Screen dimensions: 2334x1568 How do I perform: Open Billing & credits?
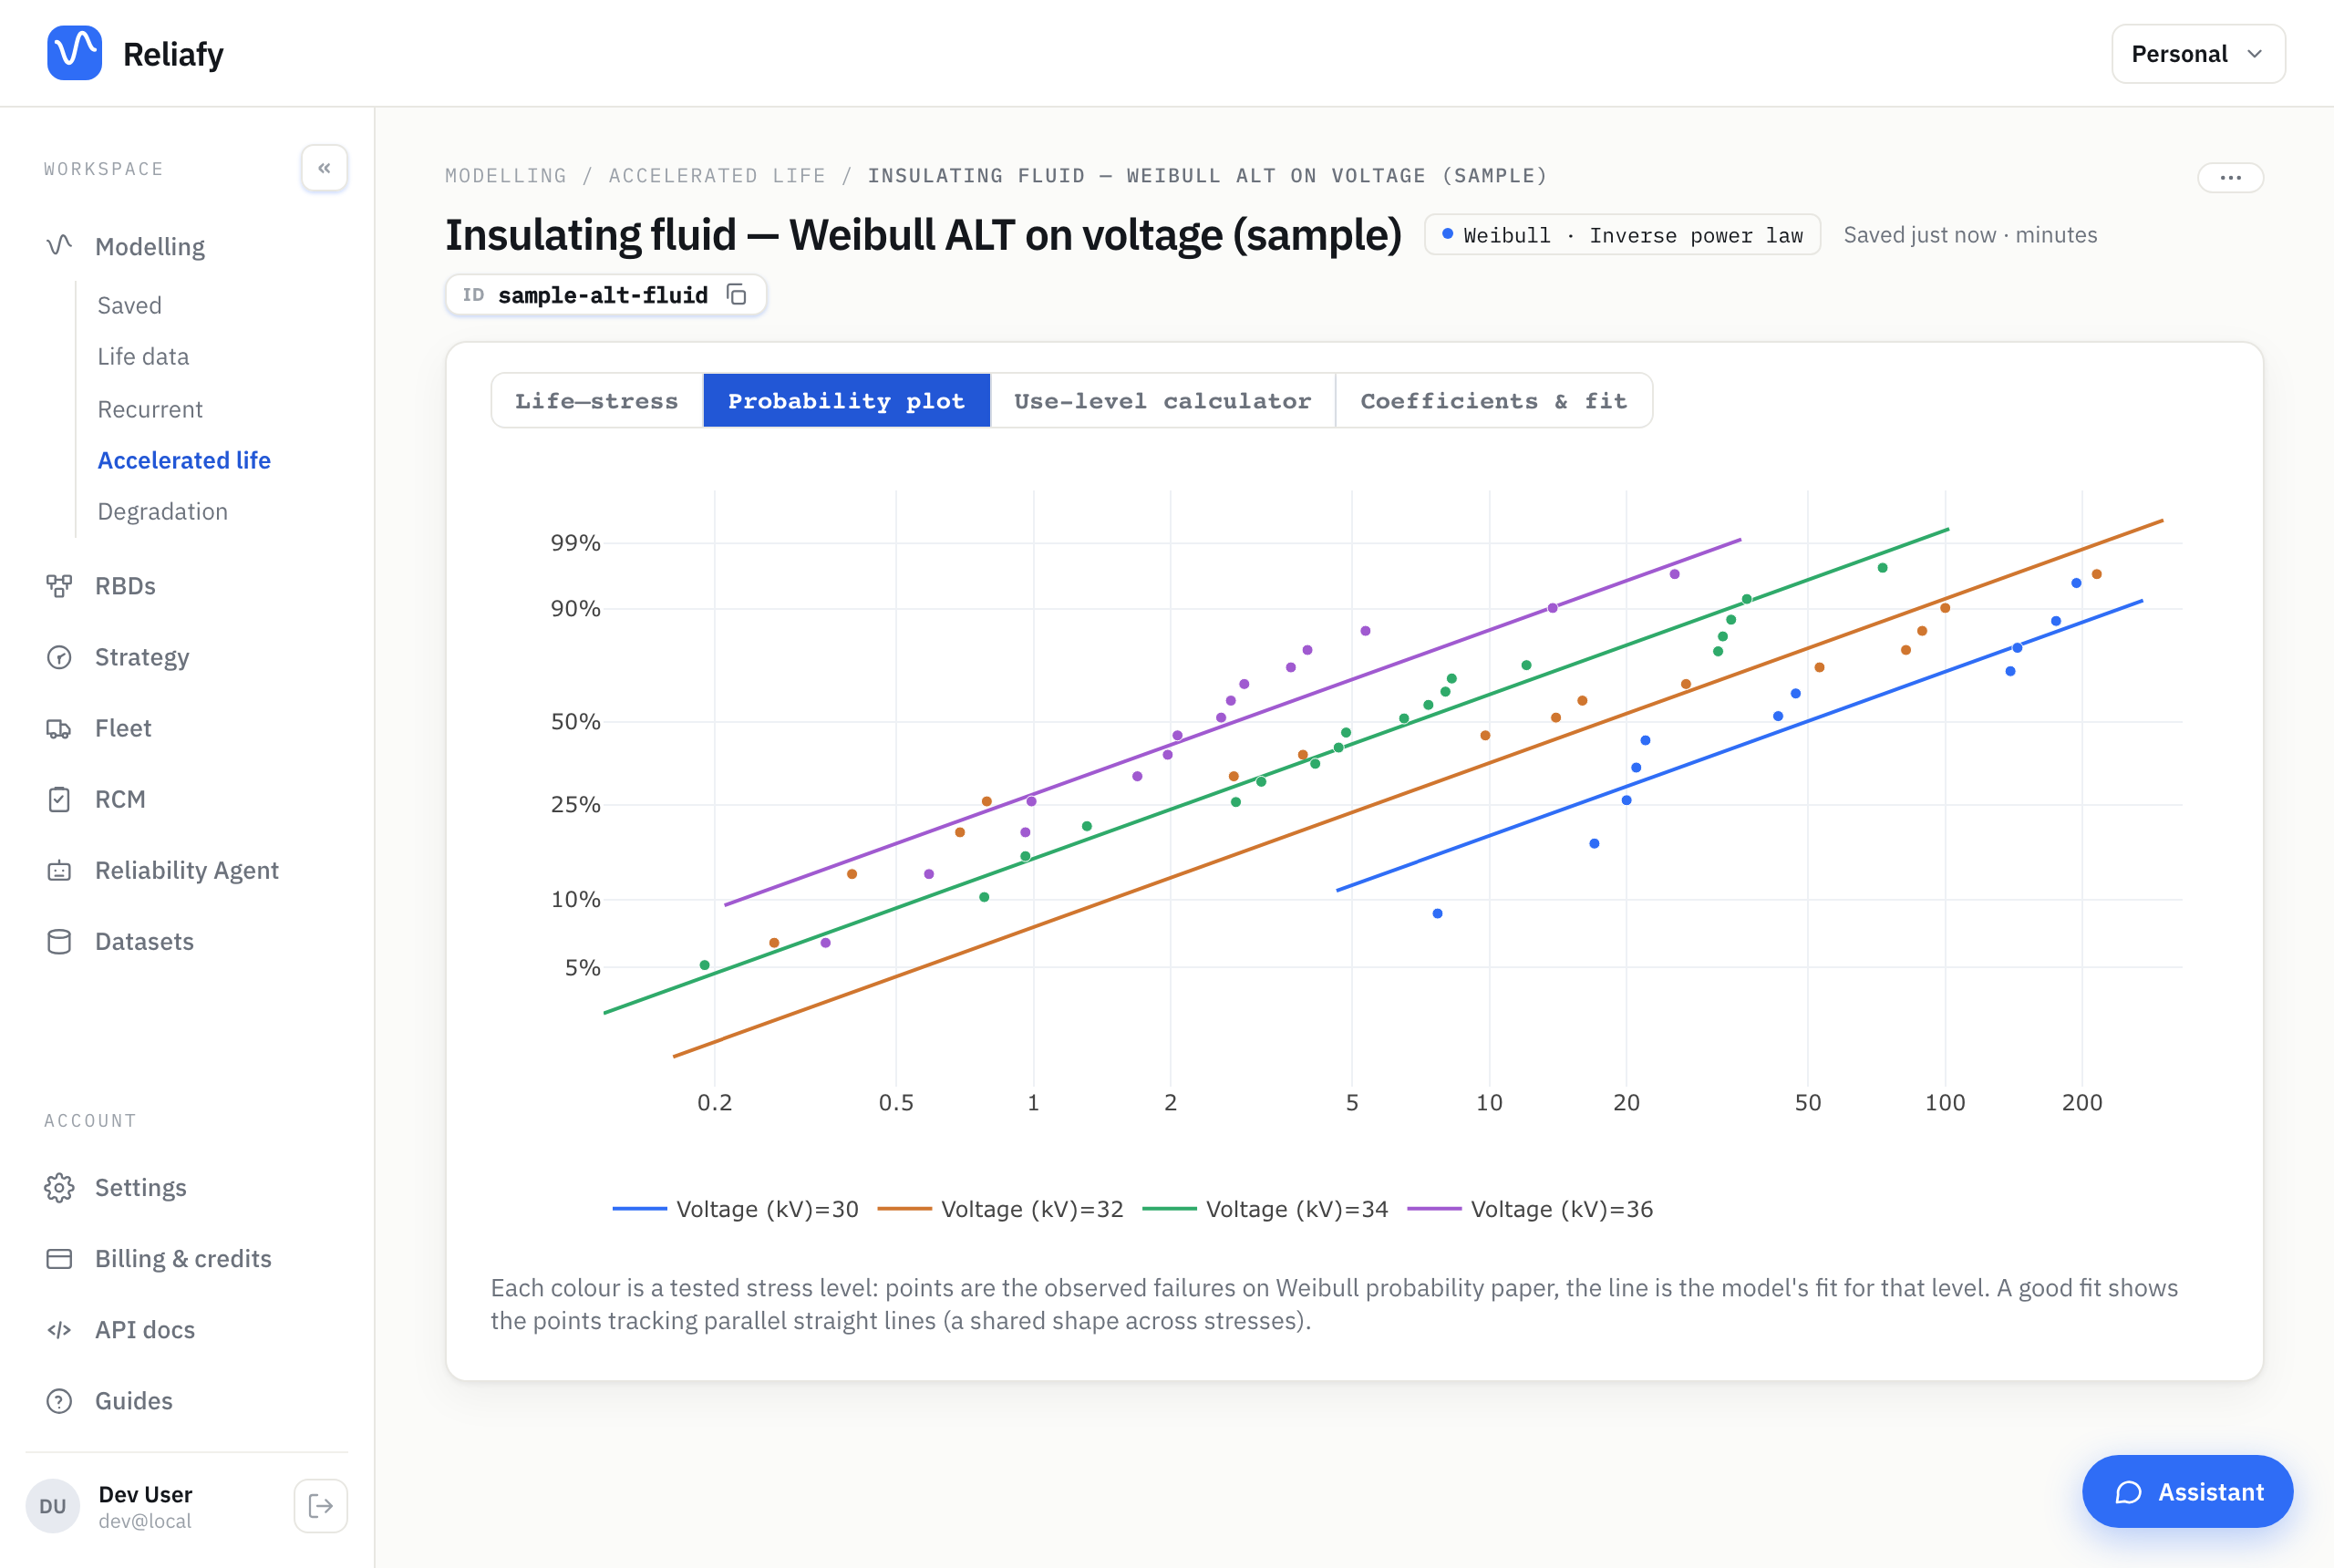click(183, 1258)
